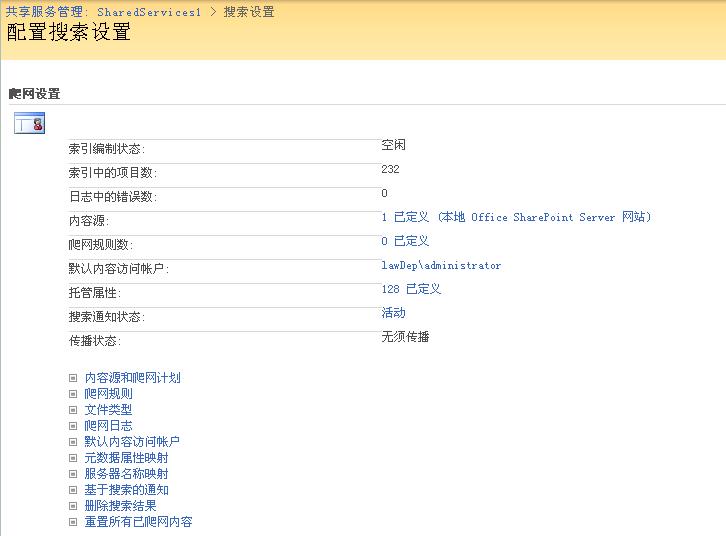Screen dimensions: 726x536
Task: Click bullet icon beside 基于搜索的通知
Action: tap(73, 490)
